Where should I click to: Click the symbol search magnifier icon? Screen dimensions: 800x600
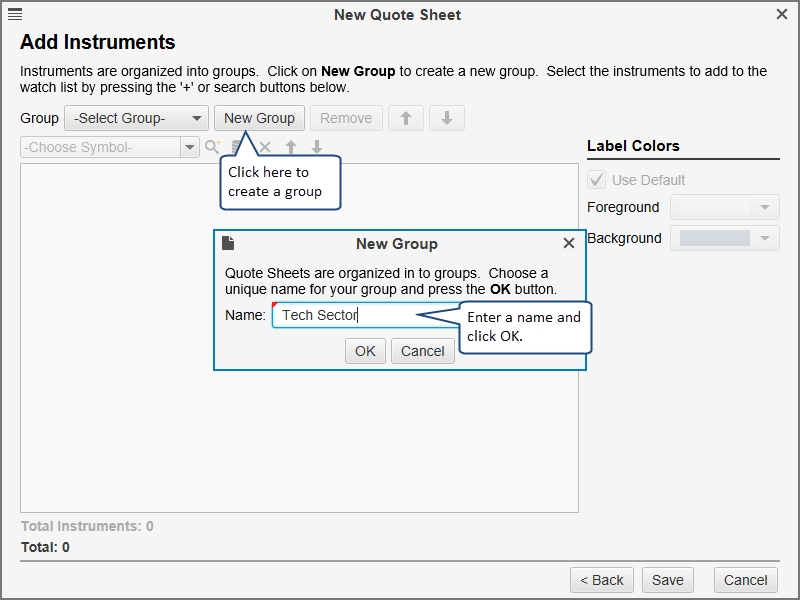(x=212, y=147)
